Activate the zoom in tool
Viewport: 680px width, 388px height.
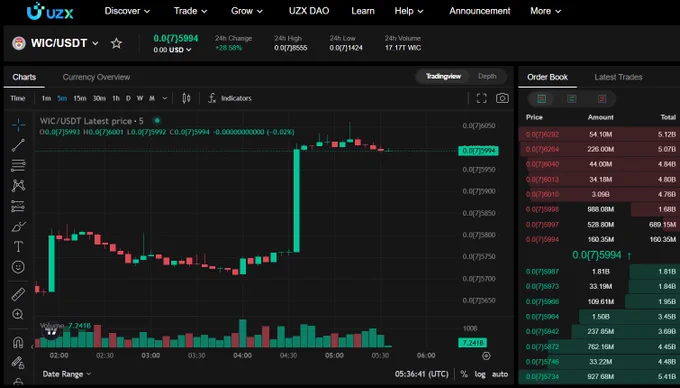pos(18,314)
